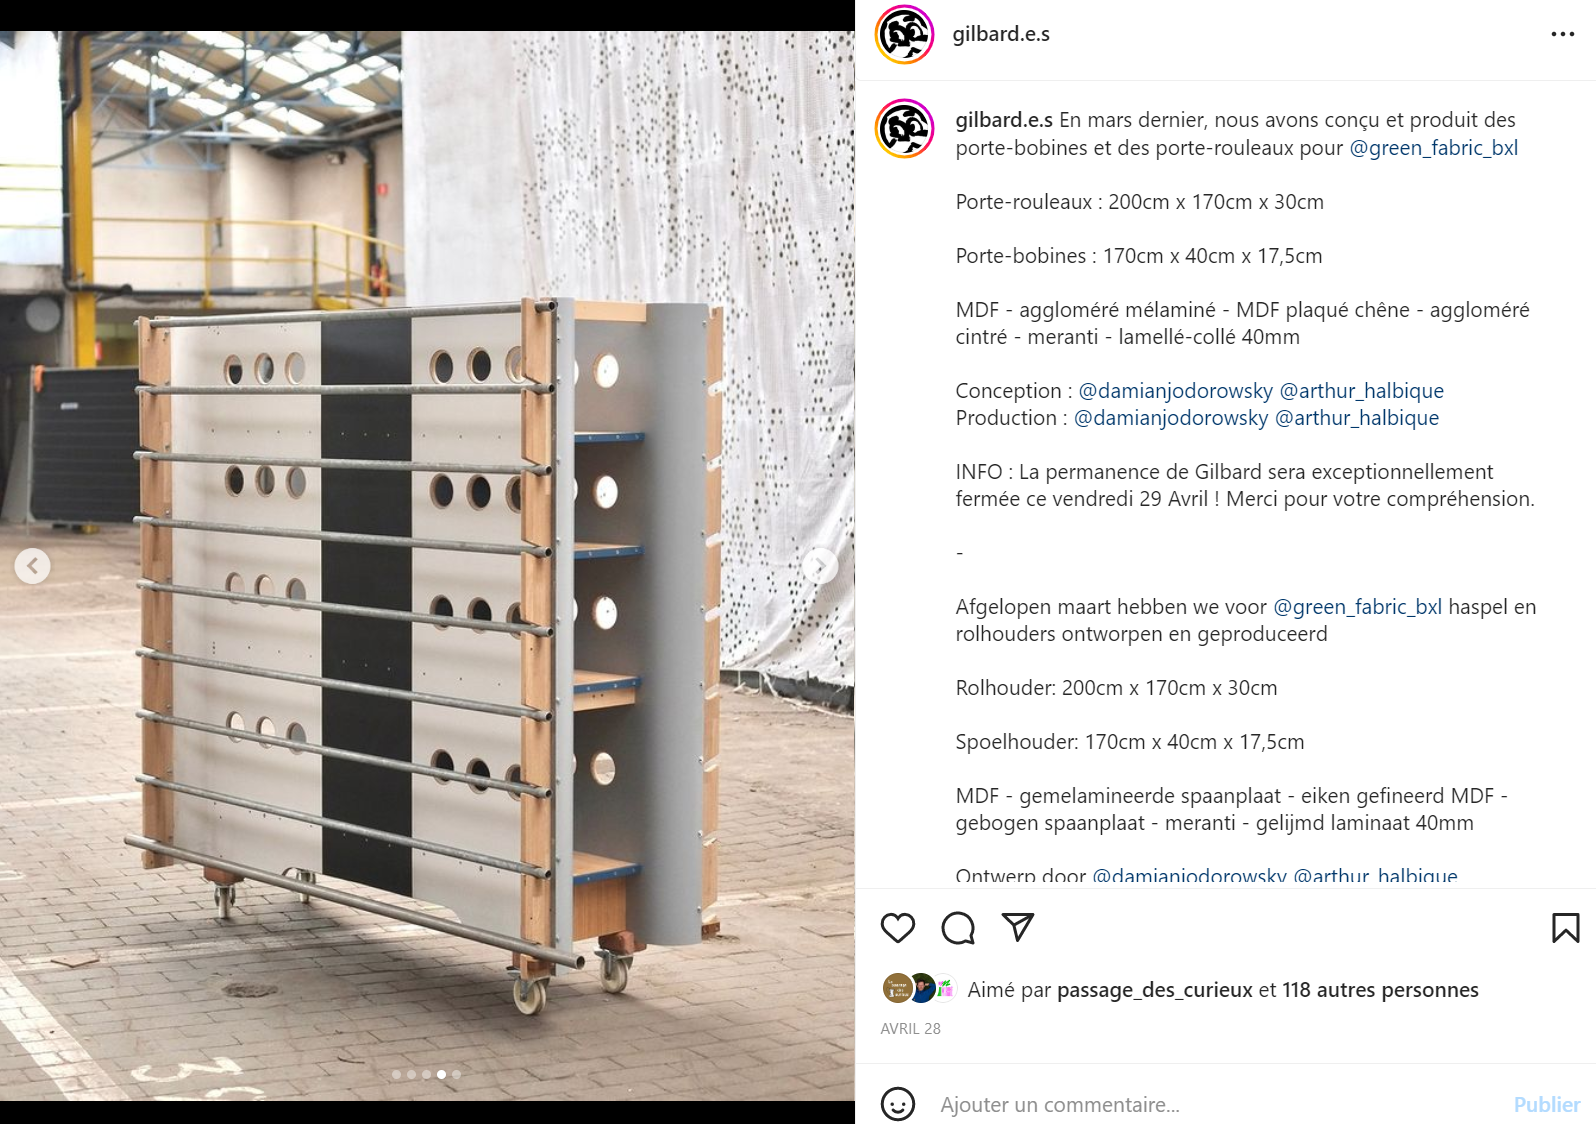
Task: Open AVRIL 28 post date link
Action: (x=910, y=1028)
